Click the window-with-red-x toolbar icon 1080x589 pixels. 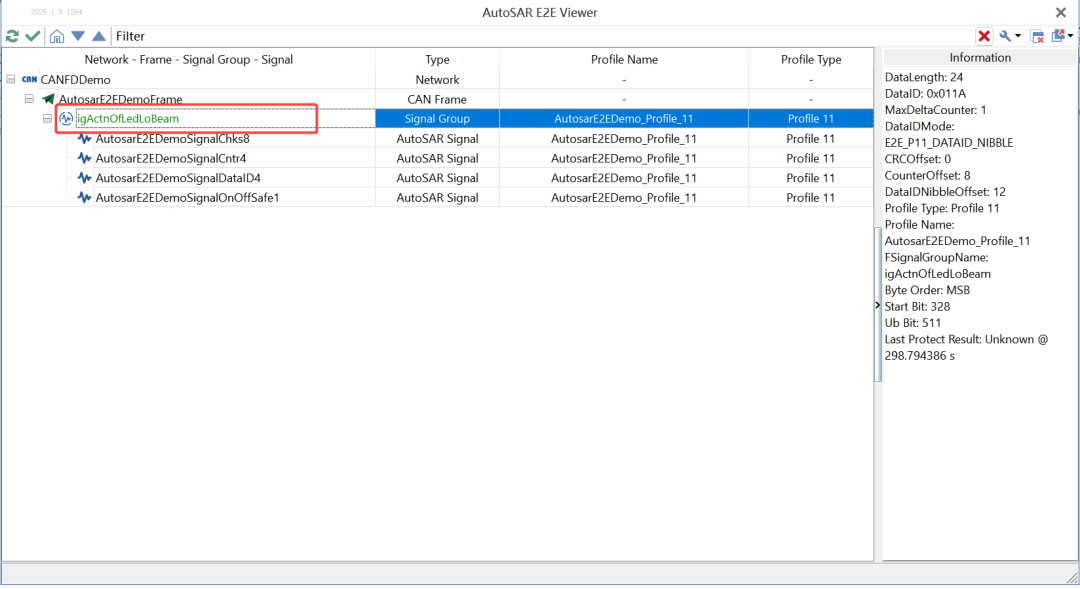pyautogui.click(x=1037, y=37)
